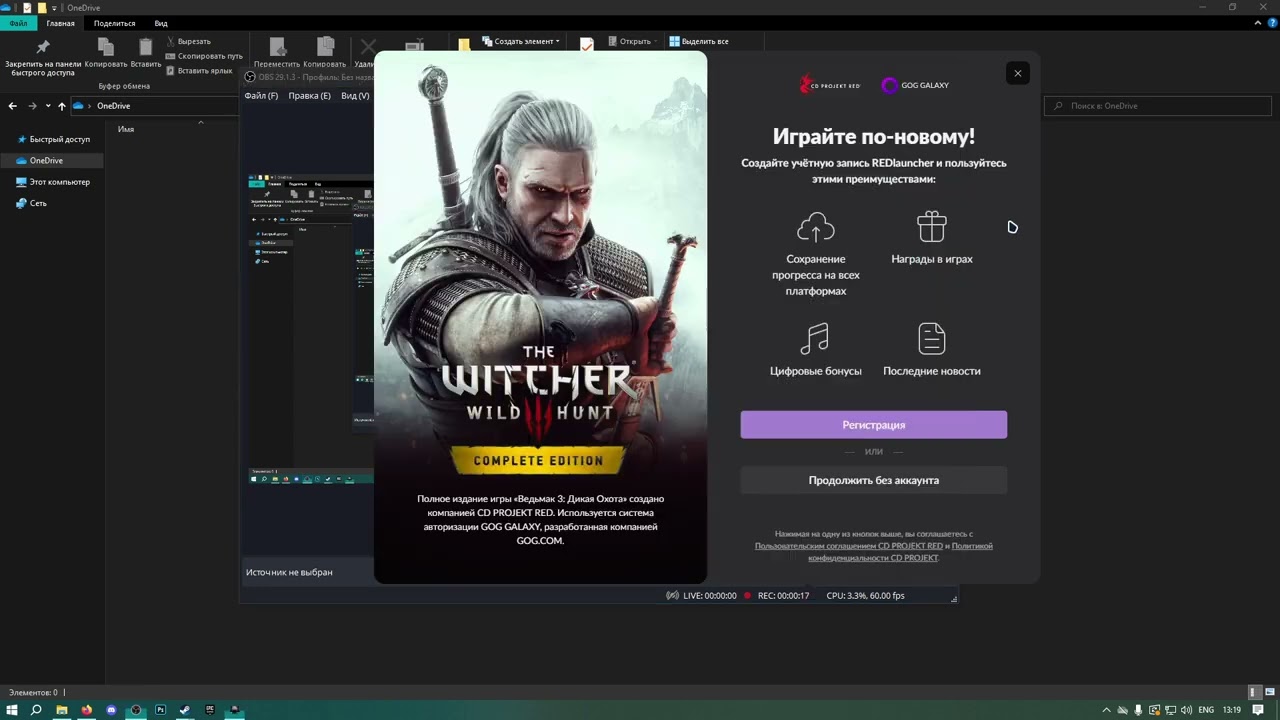Click the latest news document icon

click(x=932, y=339)
